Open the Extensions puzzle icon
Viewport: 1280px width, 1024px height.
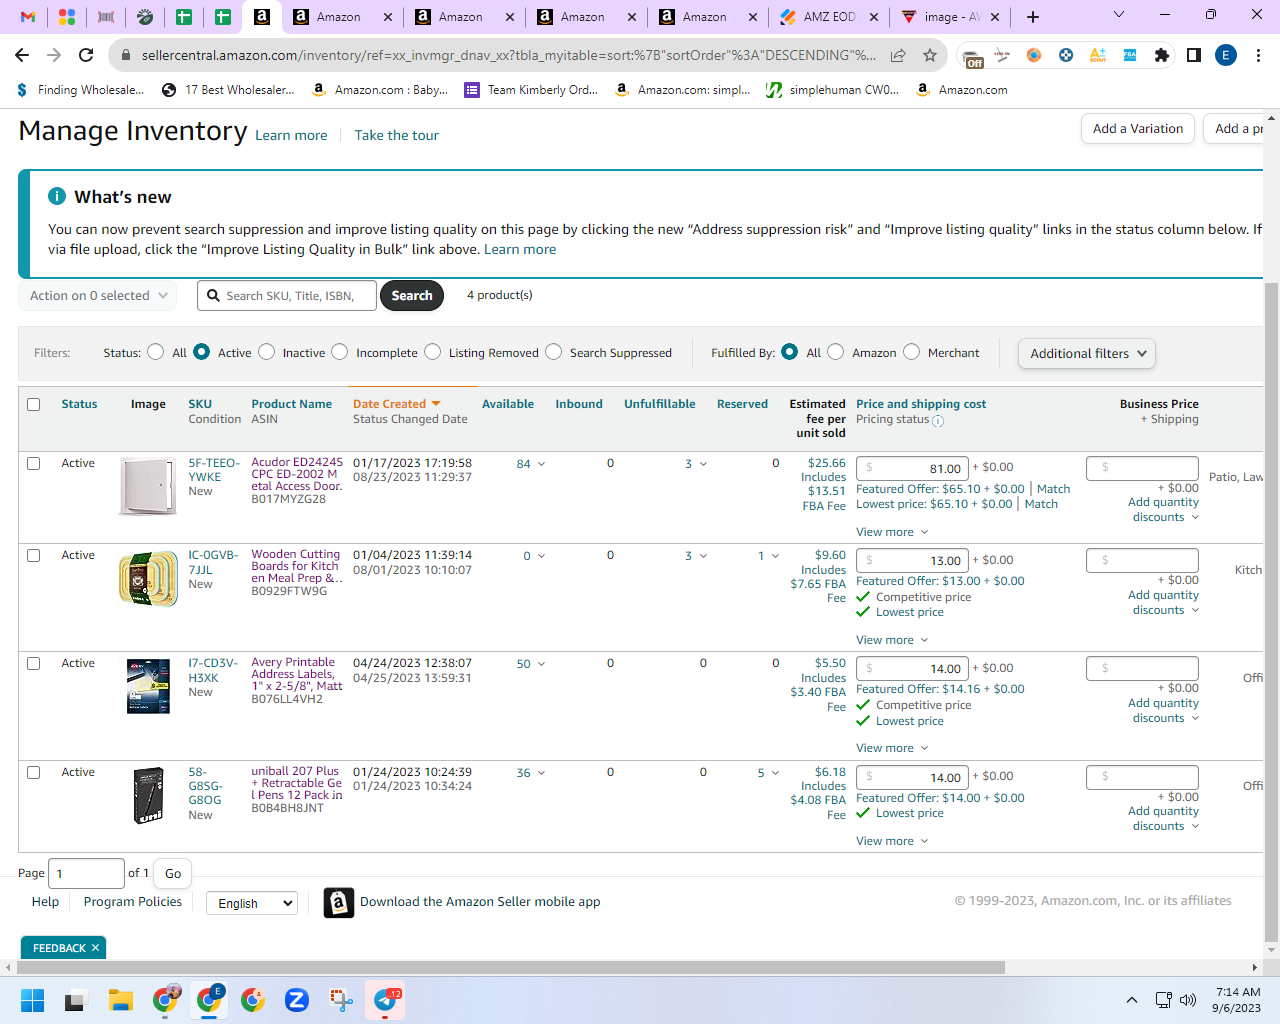point(1162,55)
